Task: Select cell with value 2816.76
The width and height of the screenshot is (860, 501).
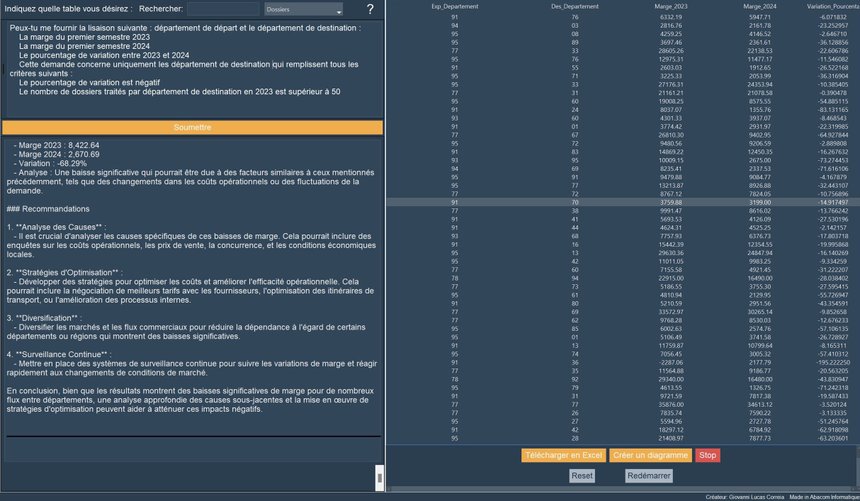Action: pyautogui.click(x=671, y=25)
